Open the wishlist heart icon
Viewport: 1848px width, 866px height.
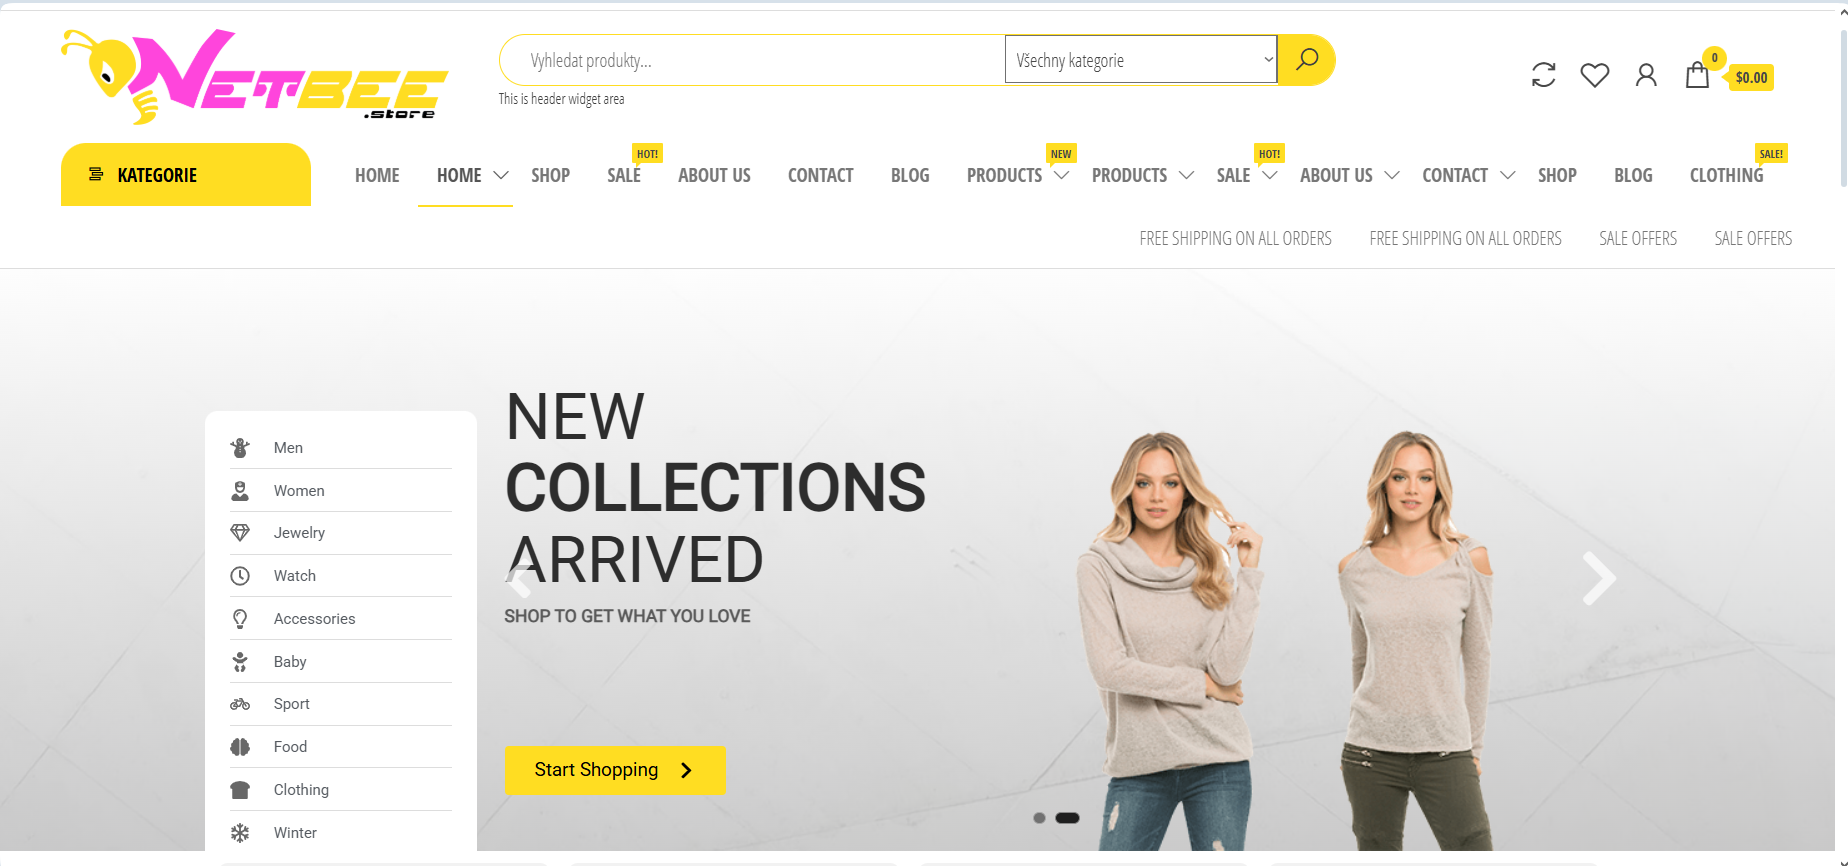coord(1594,75)
